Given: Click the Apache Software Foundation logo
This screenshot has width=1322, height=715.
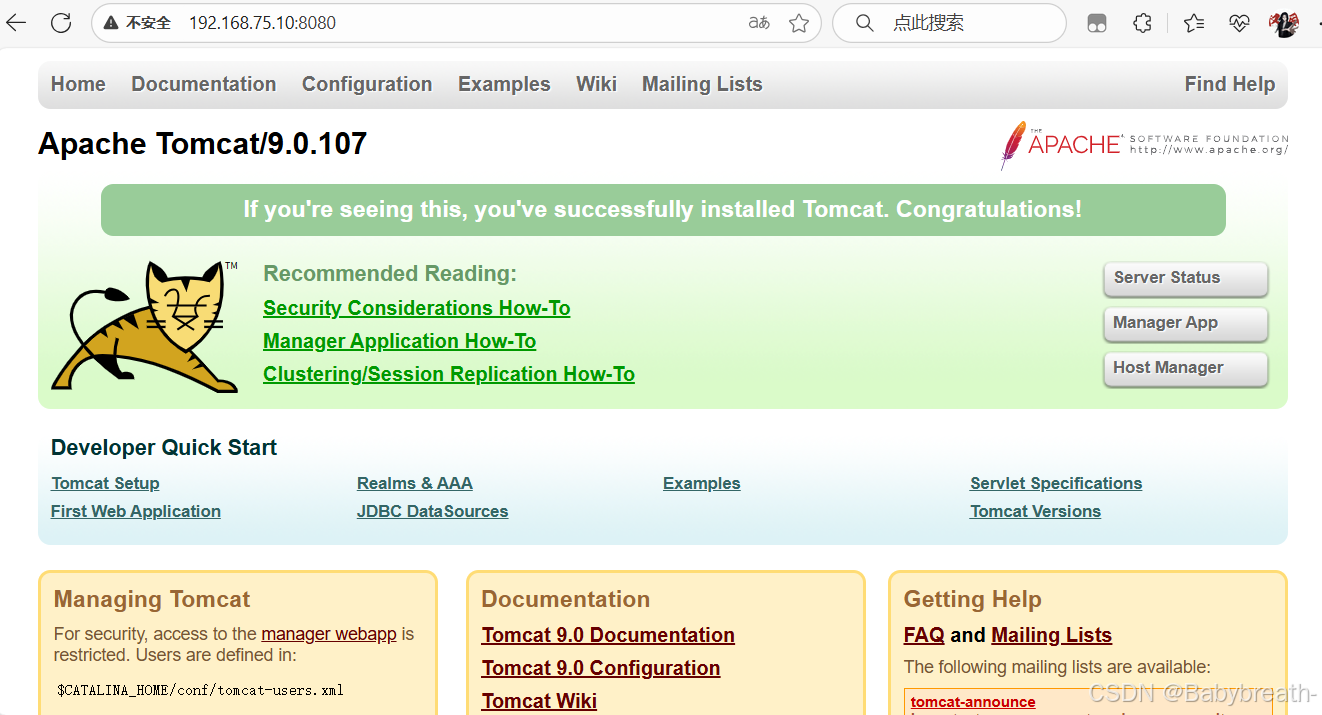Looking at the screenshot, I should [x=1144, y=145].
